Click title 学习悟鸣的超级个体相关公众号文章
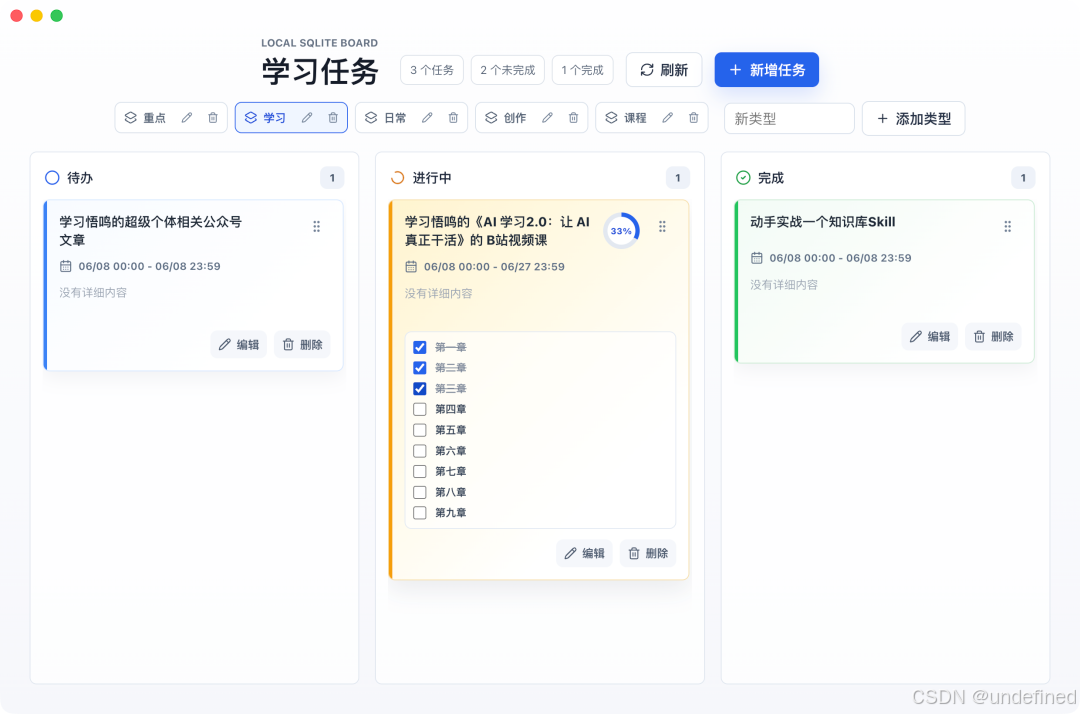 pyautogui.click(x=150, y=231)
